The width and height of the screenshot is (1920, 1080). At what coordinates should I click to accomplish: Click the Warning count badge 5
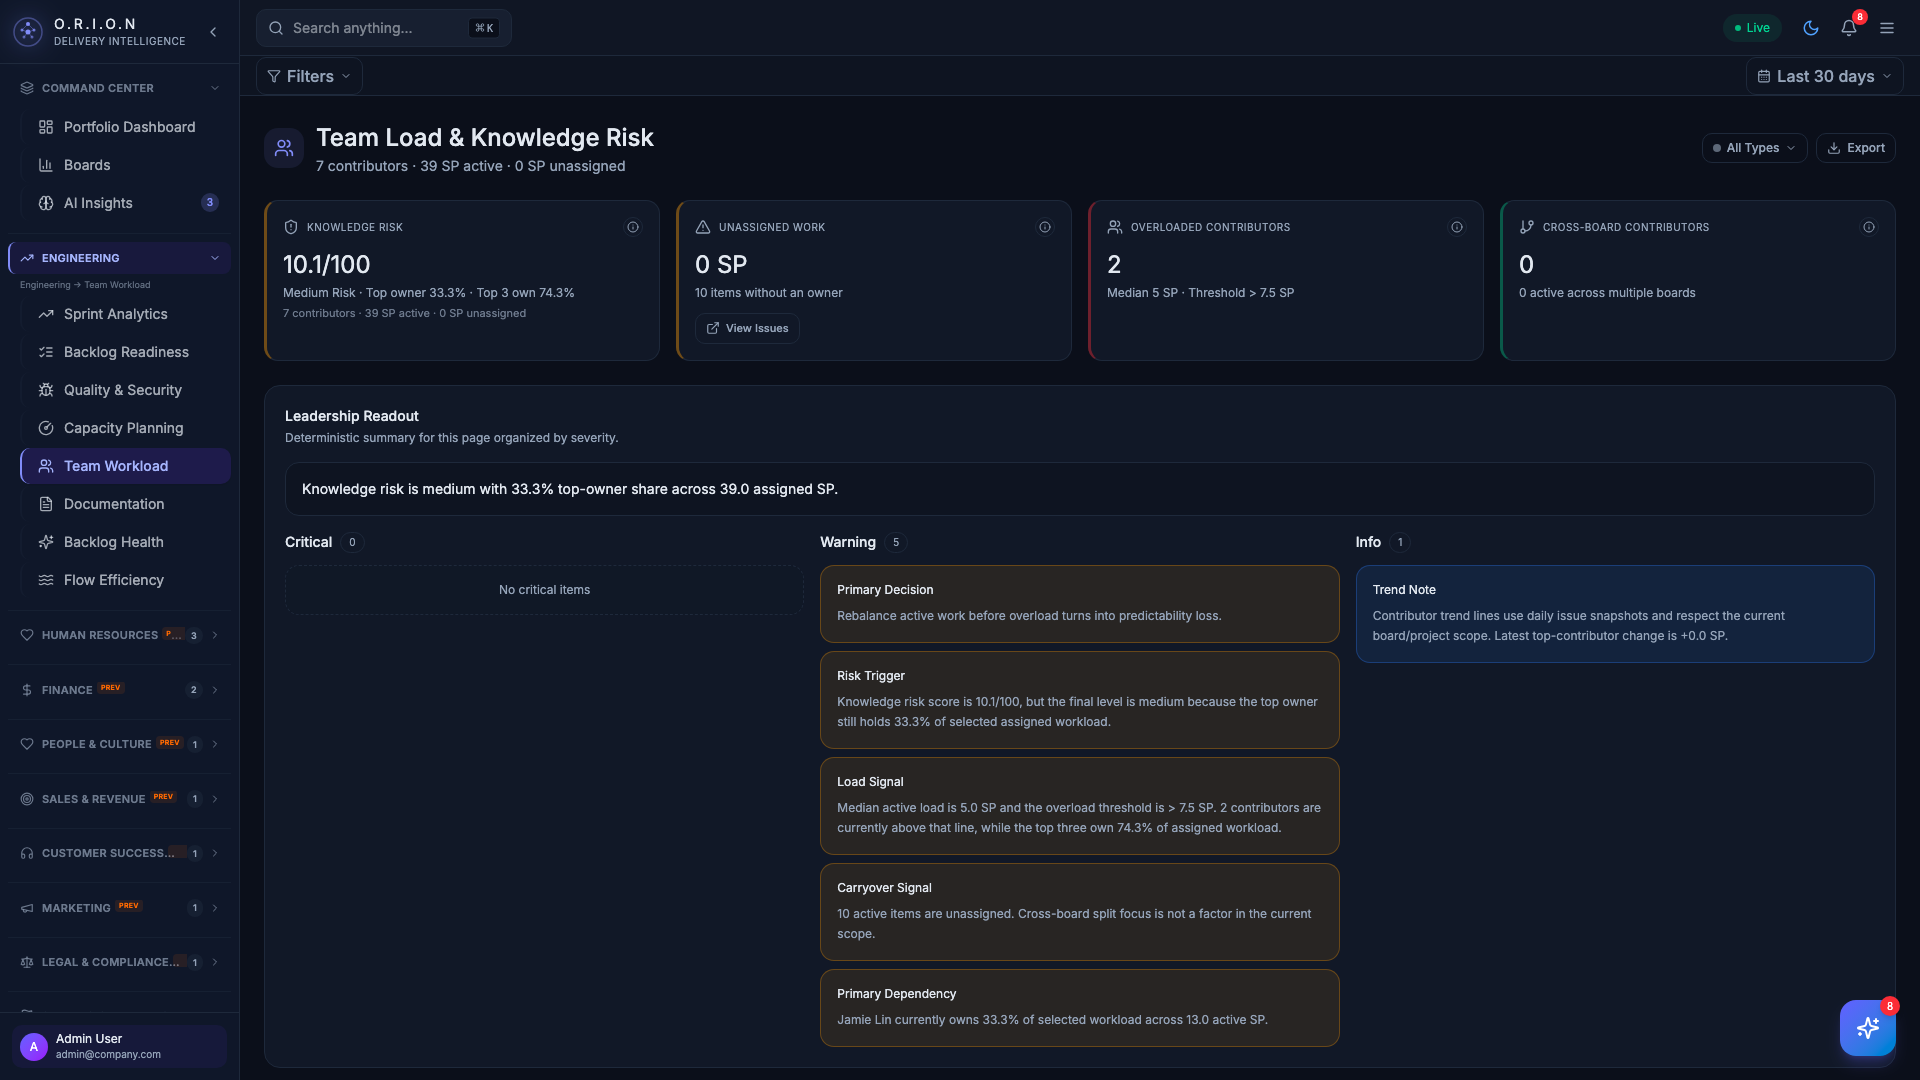[x=896, y=543]
